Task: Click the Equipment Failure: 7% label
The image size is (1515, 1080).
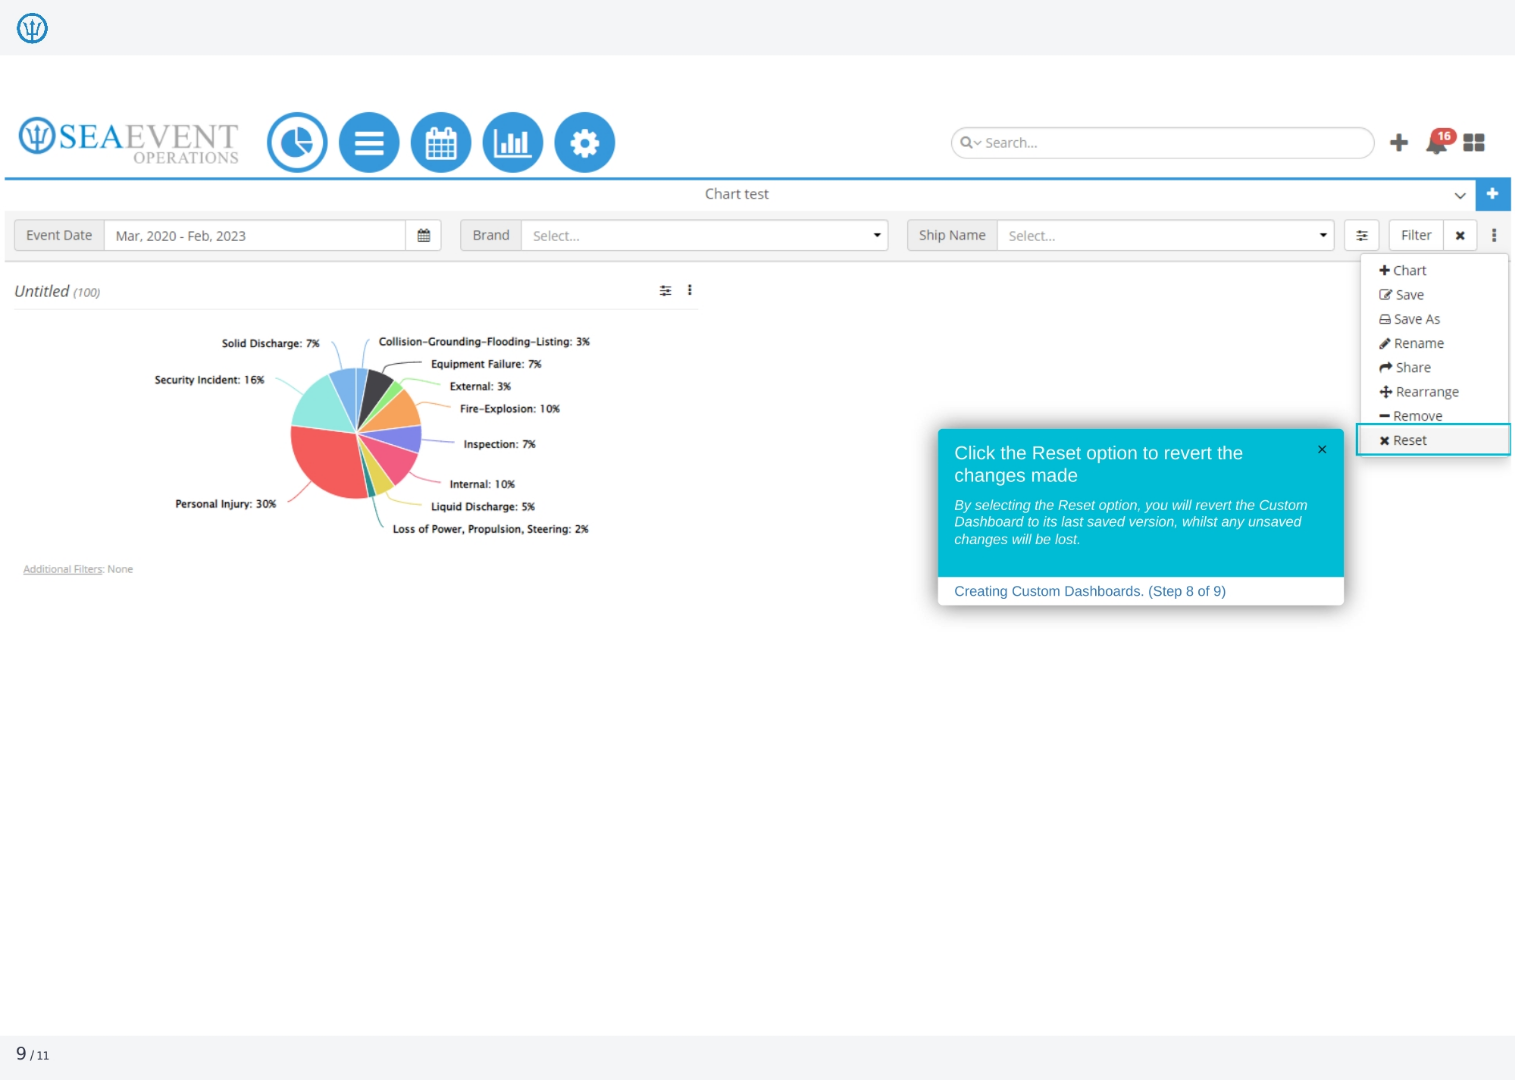Action: pyautogui.click(x=486, y=364)
